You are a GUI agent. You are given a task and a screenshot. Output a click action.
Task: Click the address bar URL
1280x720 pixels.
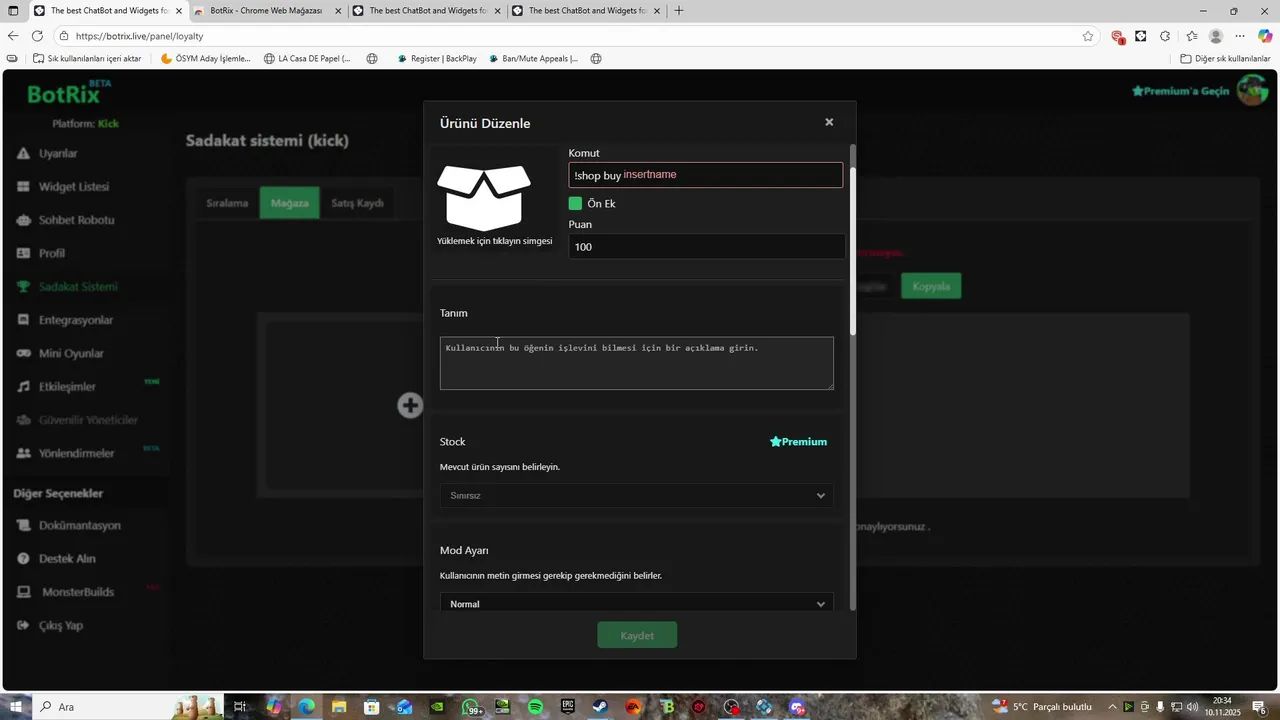(139, 36)
